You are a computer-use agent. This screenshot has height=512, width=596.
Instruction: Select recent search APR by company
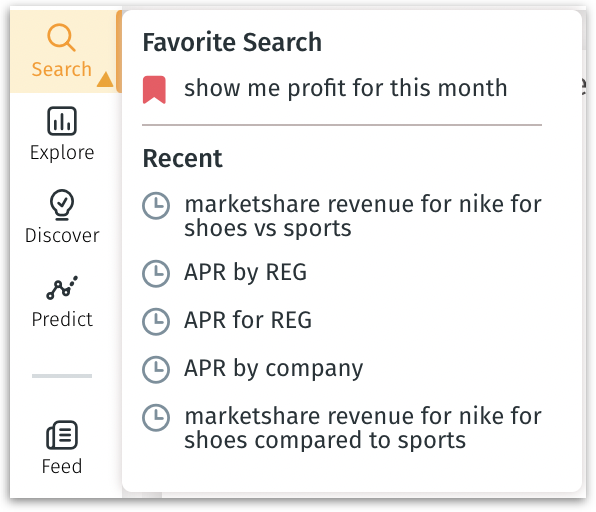[x=273, y=369]
